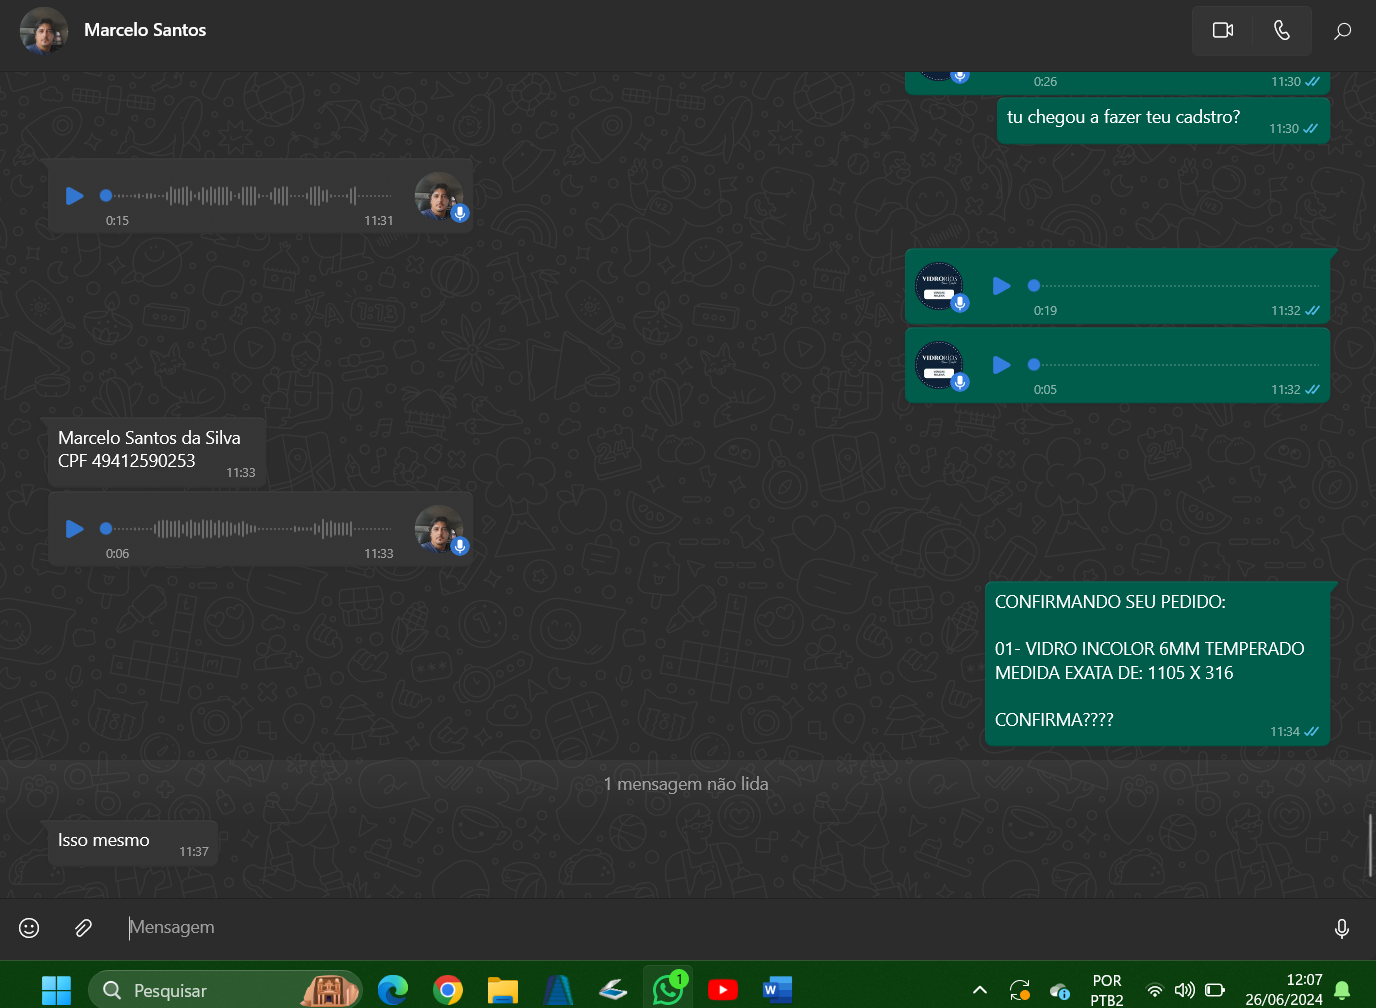Select the CPF 49412590253 message
This screenshot has width=1376, height=1008.
(x=156, y=452)
